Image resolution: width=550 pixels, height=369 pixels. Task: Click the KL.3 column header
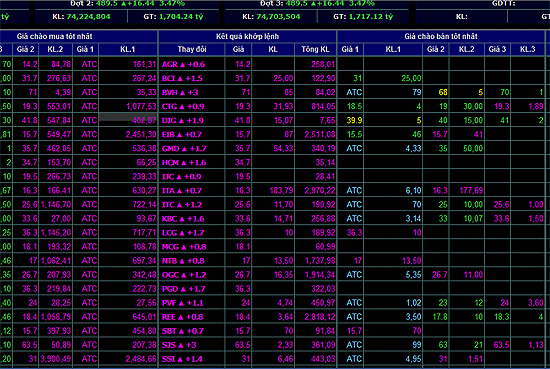click(527, 49)
